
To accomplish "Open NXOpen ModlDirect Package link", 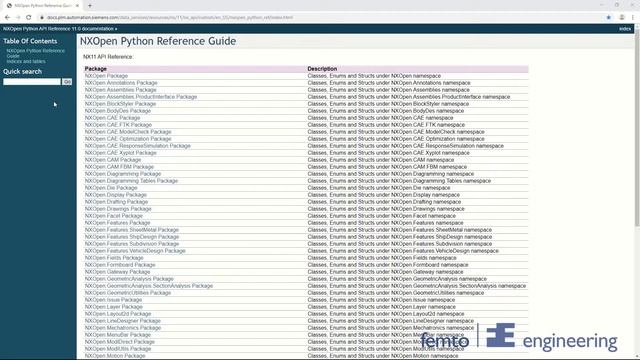I will [x=120, y=342].
